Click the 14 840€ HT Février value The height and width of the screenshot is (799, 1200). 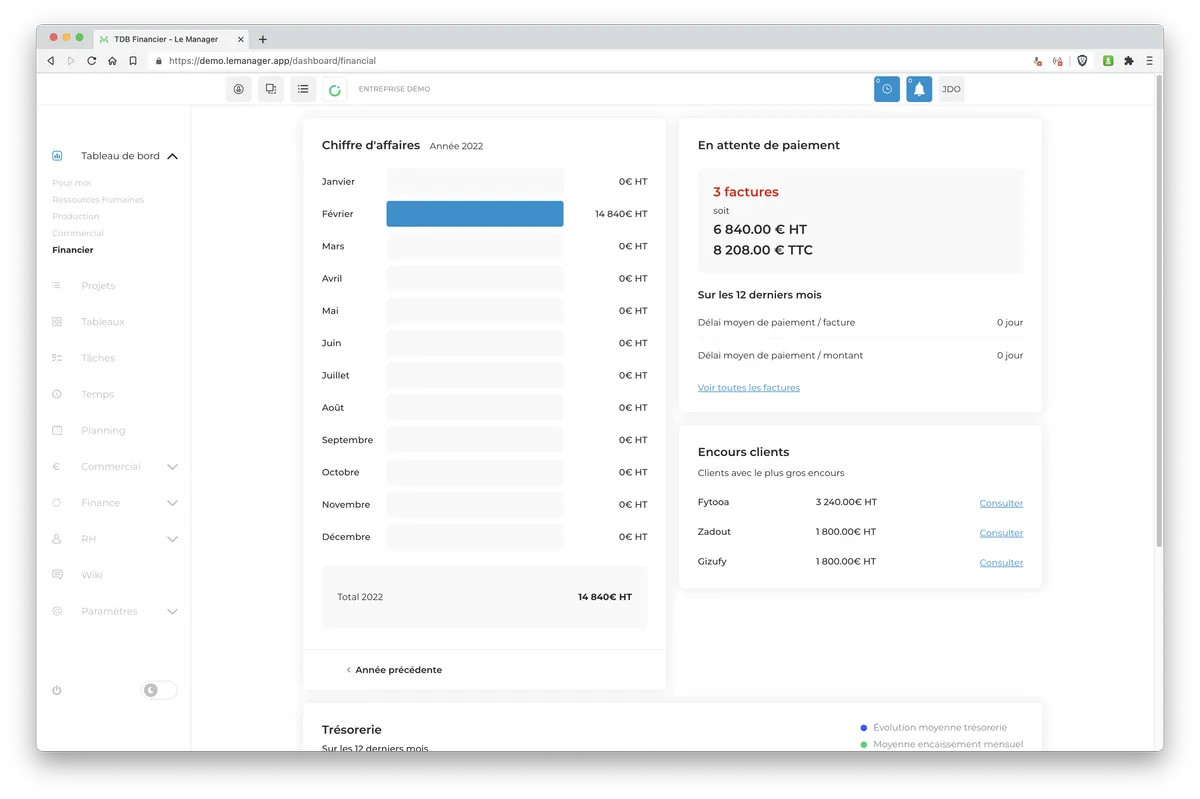[x=621, y=214]
